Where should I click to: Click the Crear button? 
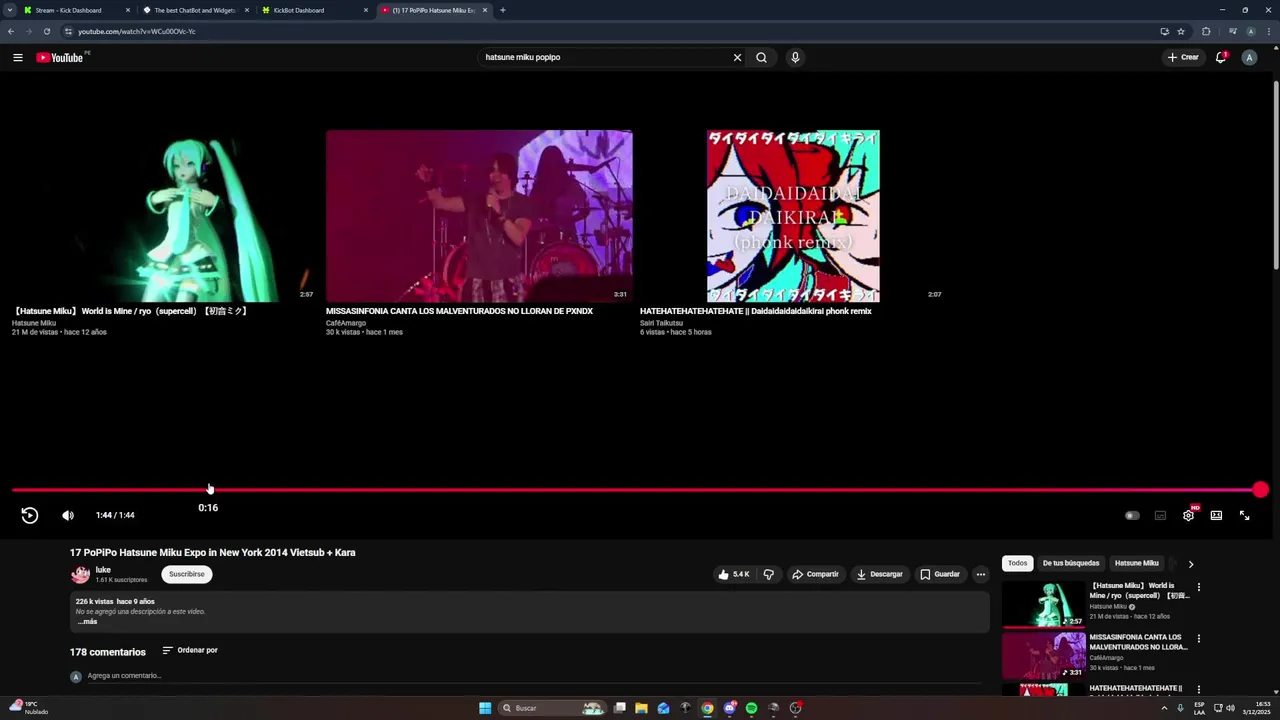[x=1183, y=57]
